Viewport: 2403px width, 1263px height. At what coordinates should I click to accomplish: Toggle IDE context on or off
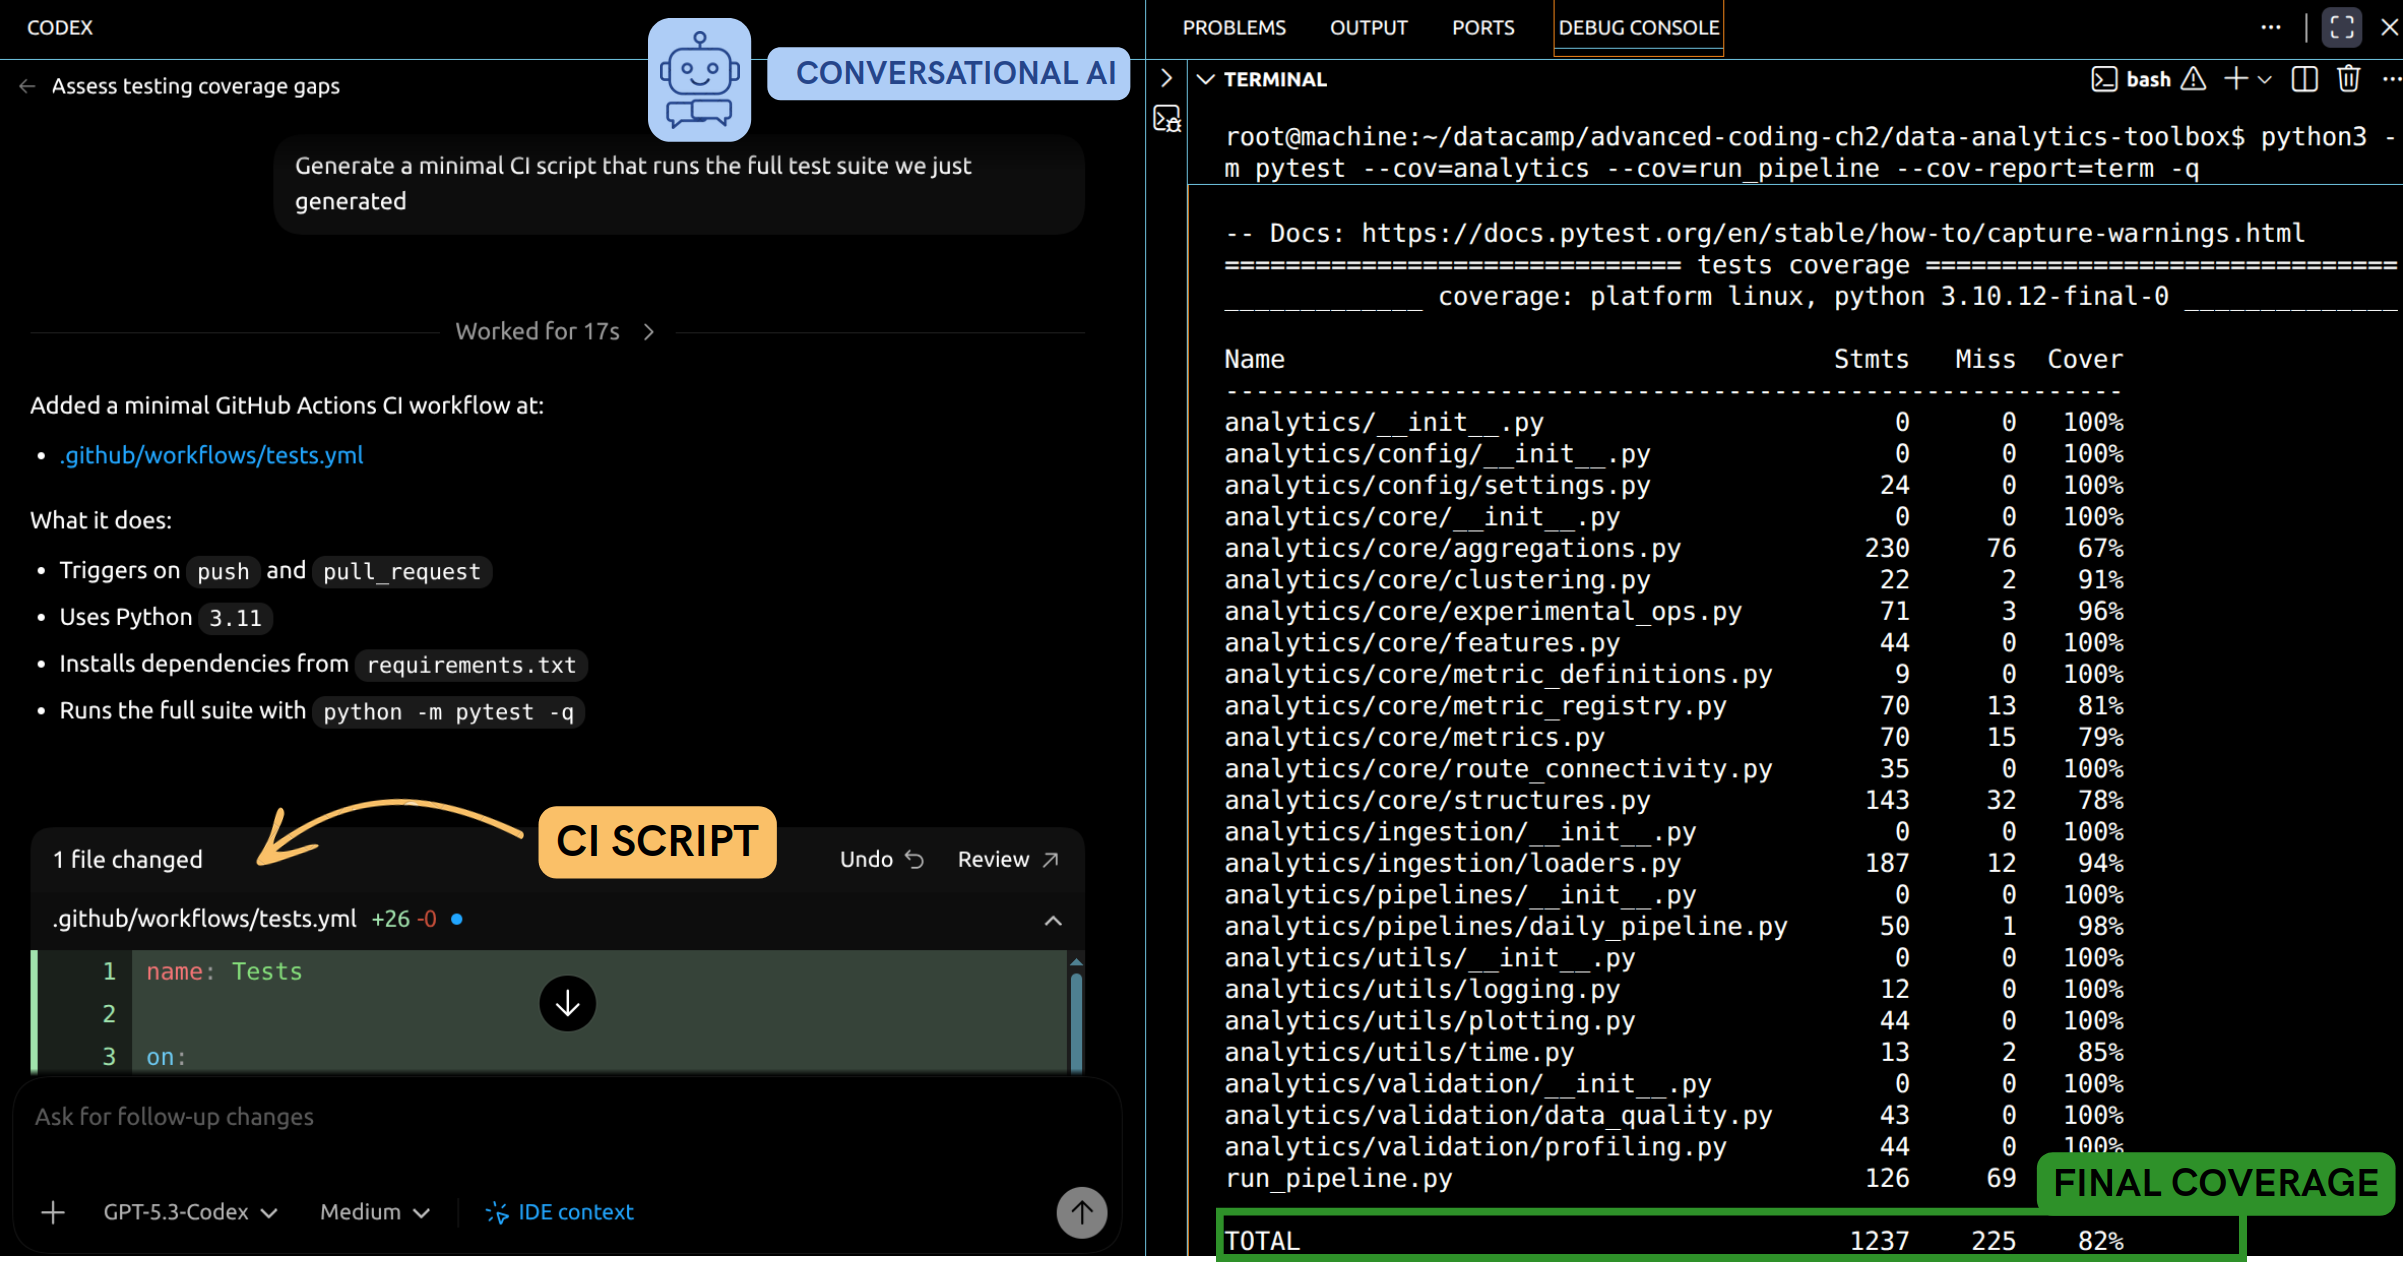[560, 1212]
